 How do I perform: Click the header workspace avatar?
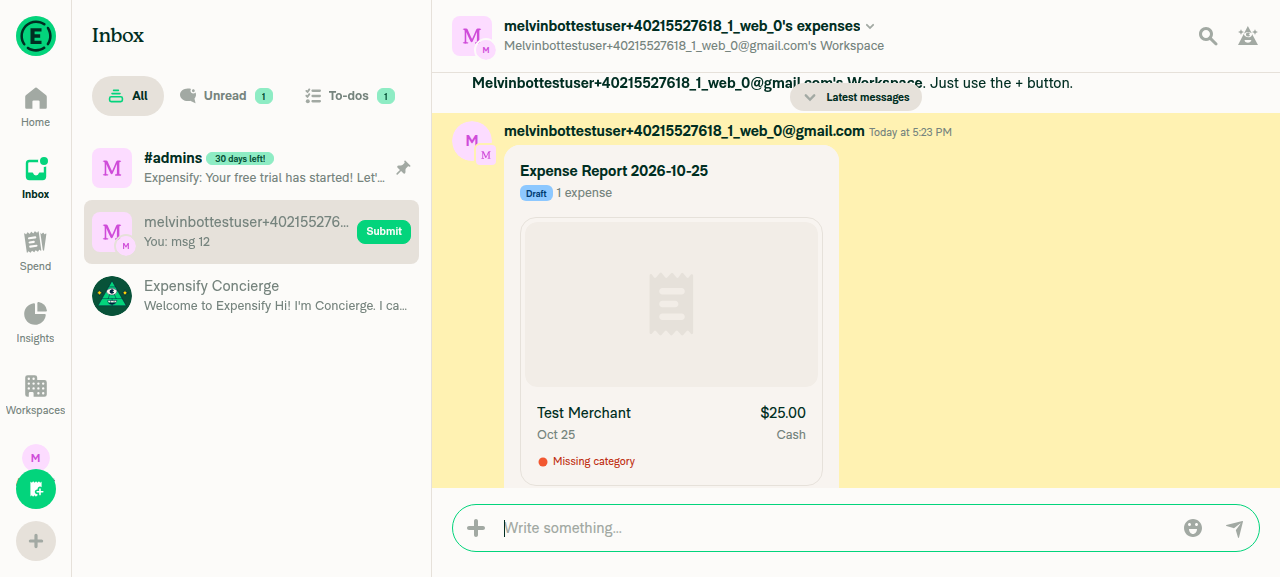click(472, 36)
